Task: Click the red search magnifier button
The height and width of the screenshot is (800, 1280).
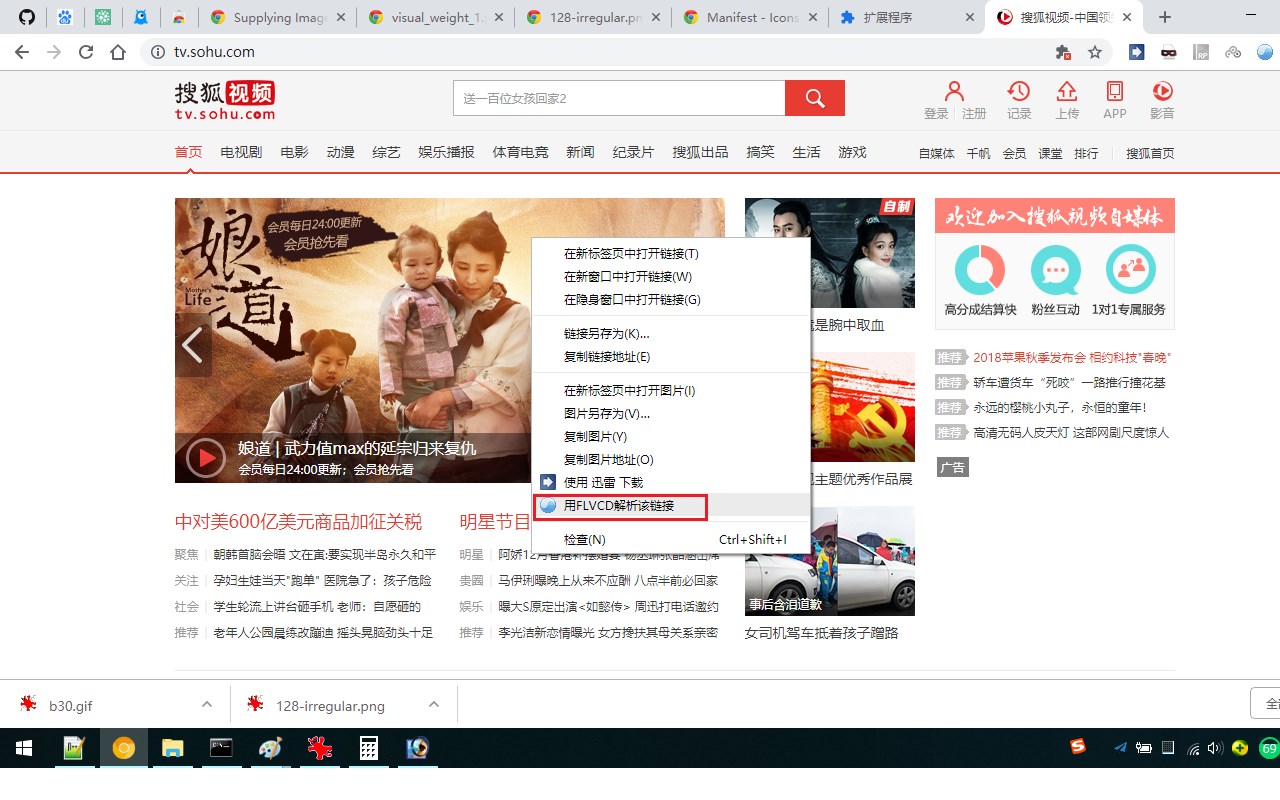Action: click(815, 98)
